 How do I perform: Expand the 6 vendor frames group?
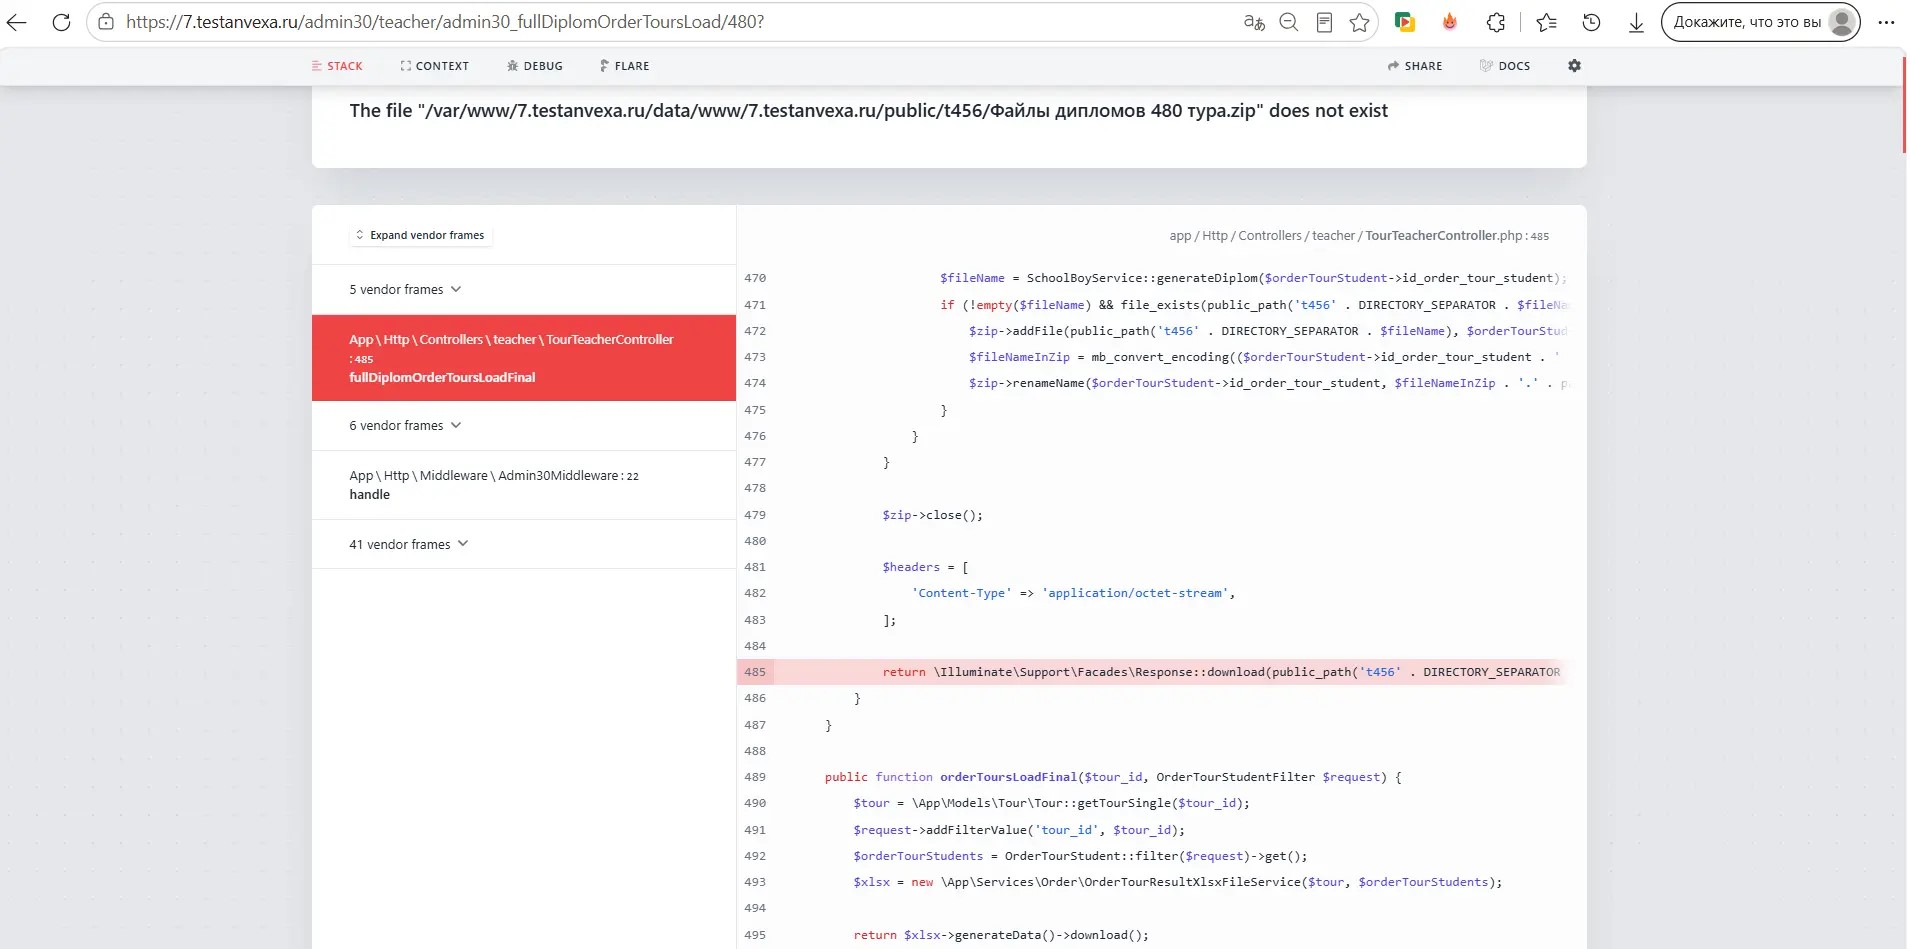point(524,426)
